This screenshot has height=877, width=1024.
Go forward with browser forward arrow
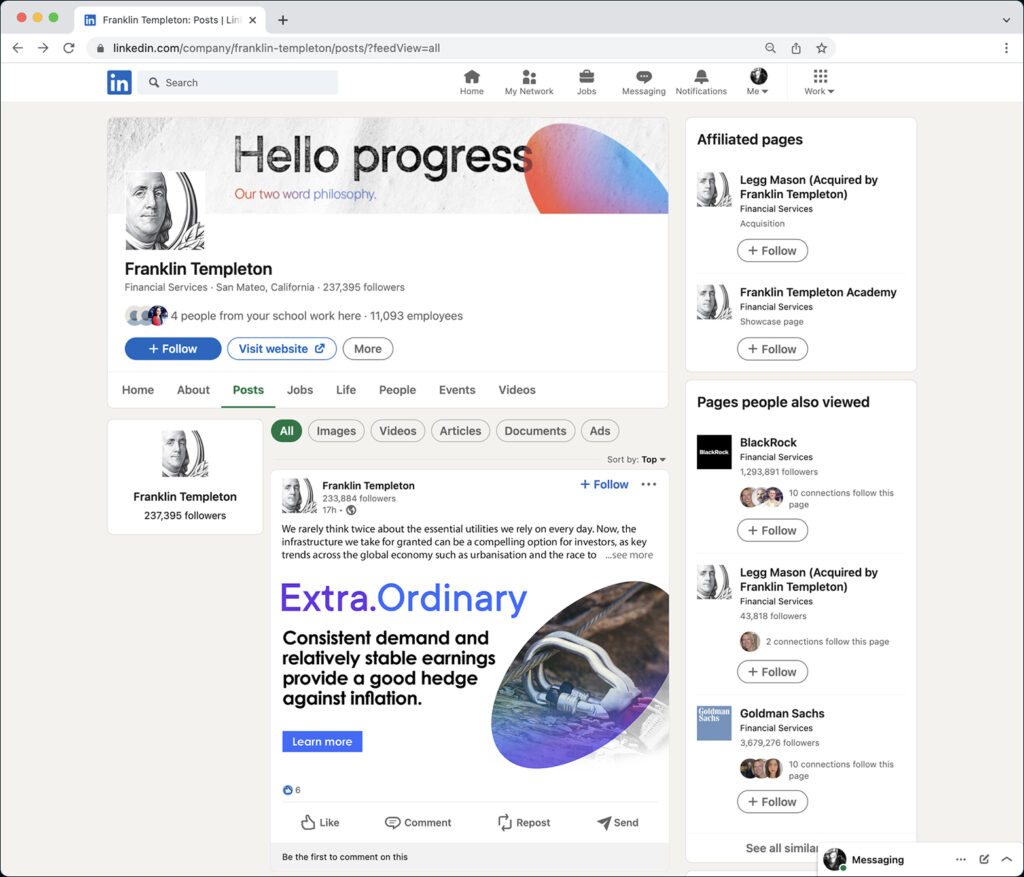click(x=43, y=48)
